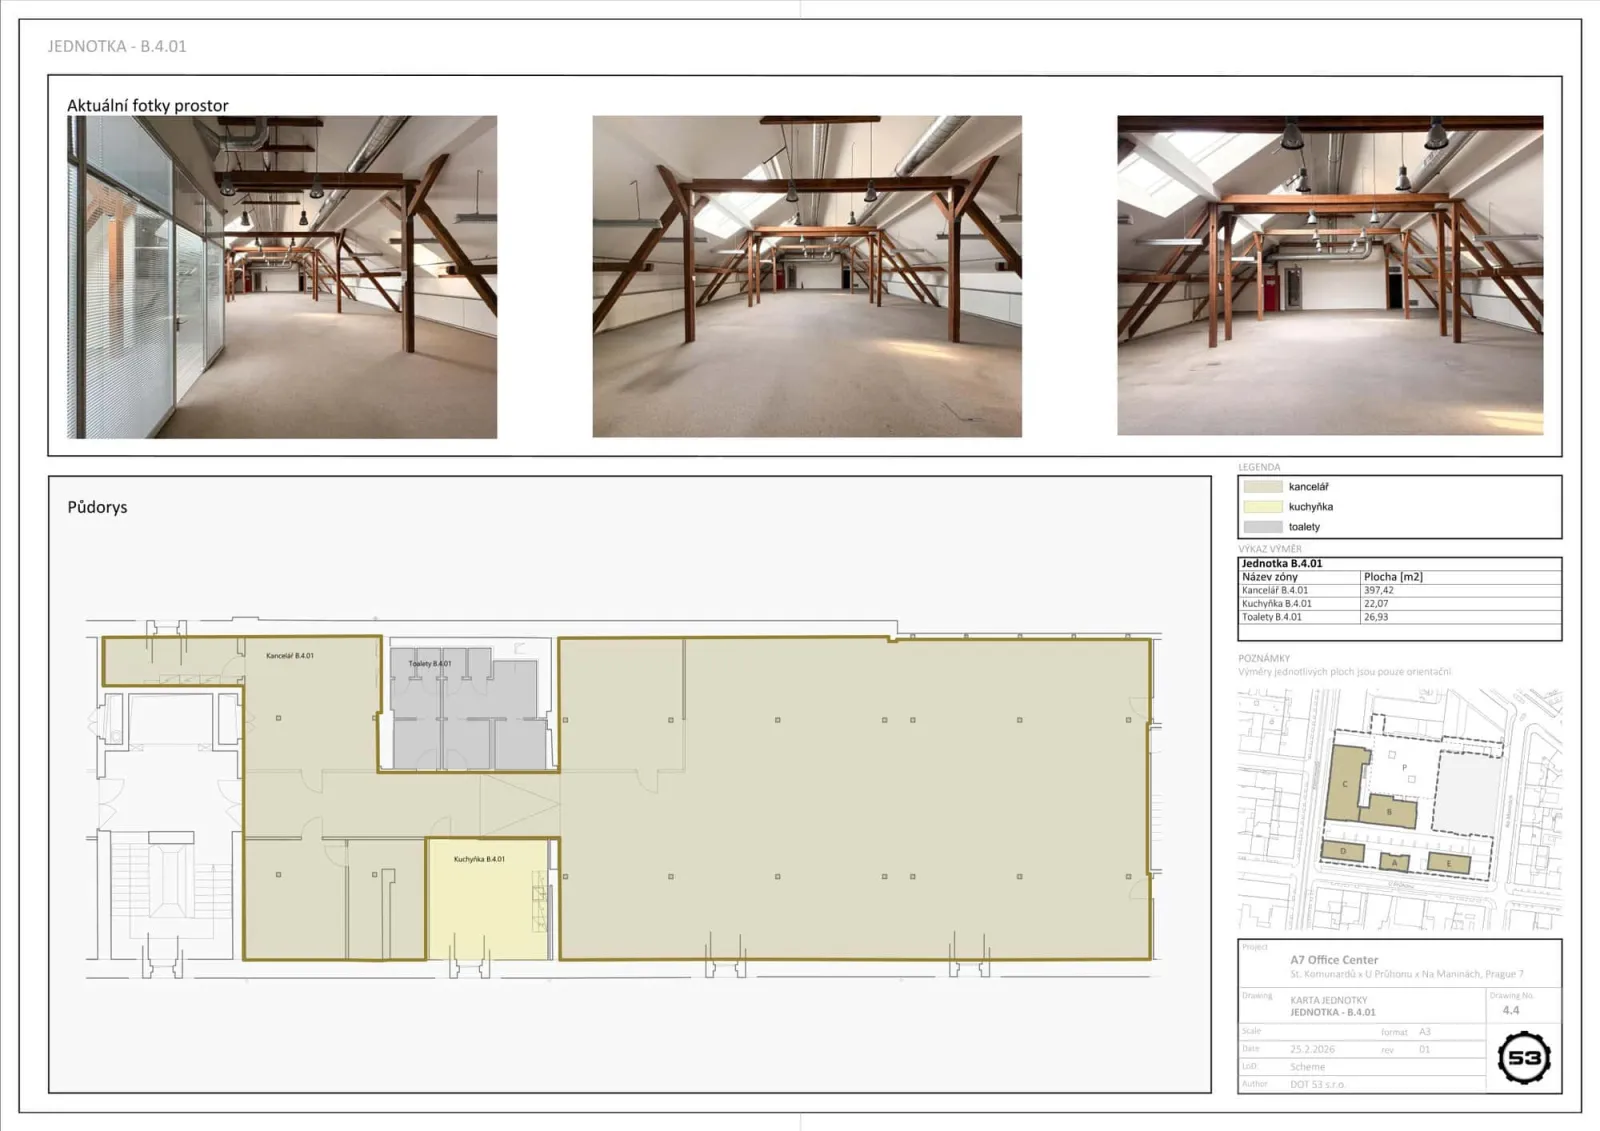Click the 'kuchyňka' legend label
This screenshot has height=1131, width=1600.
[x=1311, y=507]
